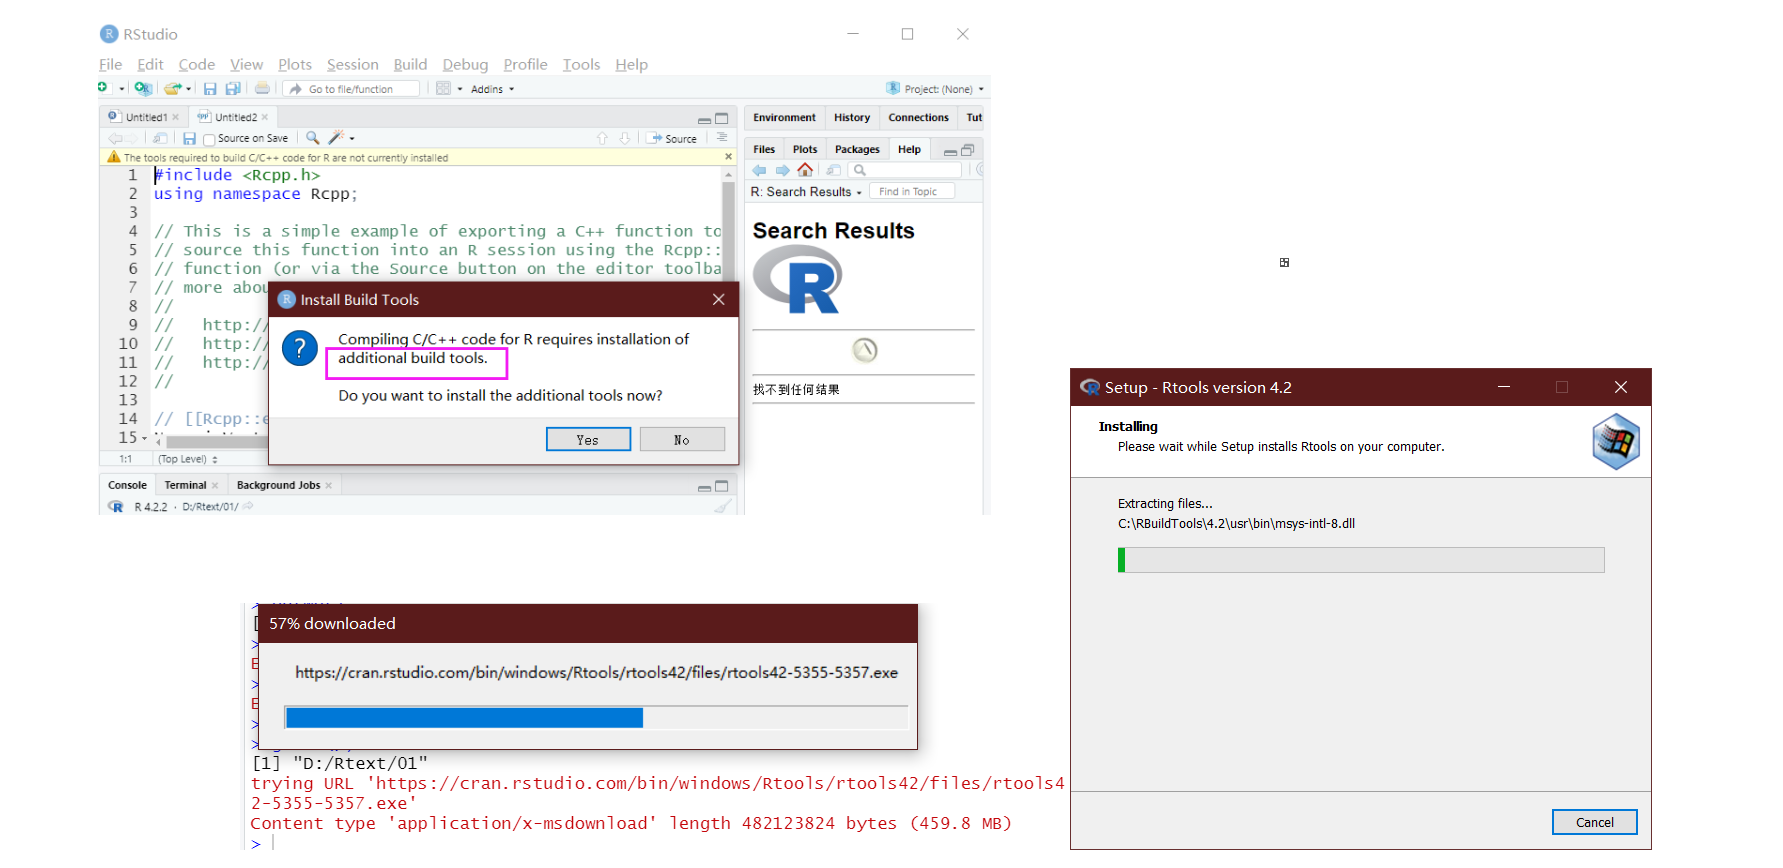
Task: Switch to the Plots tab
Action: pos(805,149)
